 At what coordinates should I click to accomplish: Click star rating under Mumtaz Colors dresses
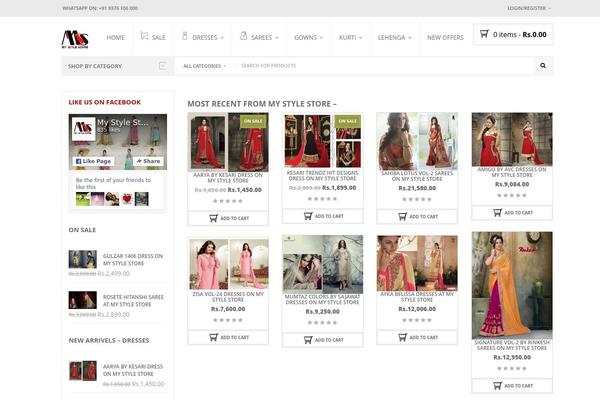click(x=323, y=323)
